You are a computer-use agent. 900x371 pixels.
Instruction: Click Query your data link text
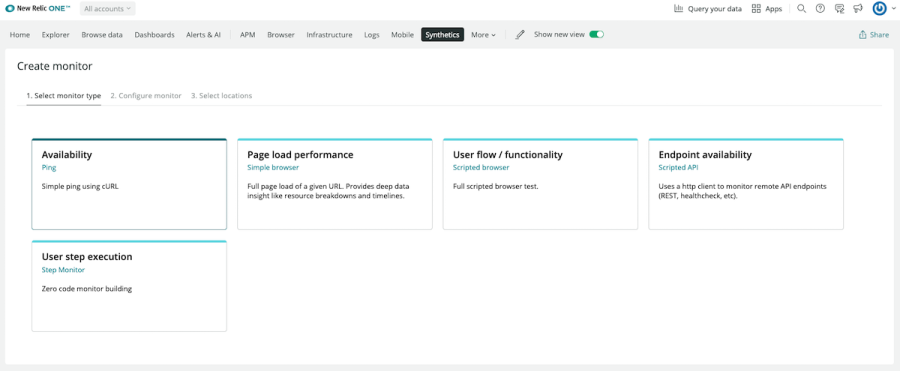pos(715,9)
